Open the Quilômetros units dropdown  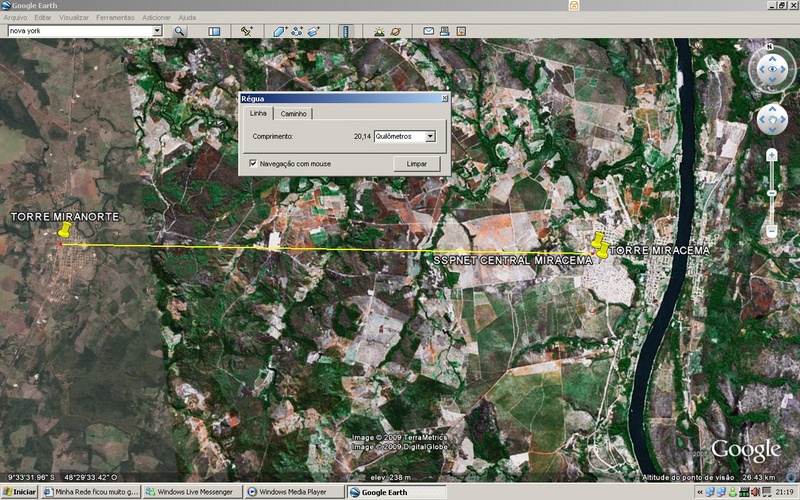[431, 136]
